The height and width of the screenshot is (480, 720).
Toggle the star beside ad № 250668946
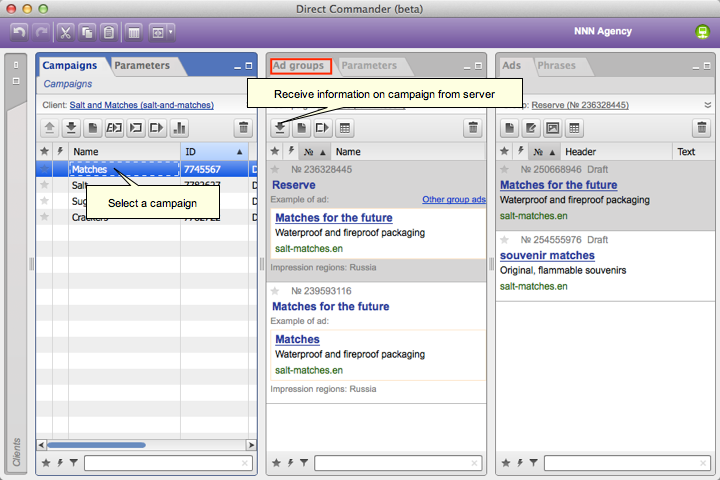[505, 169]
